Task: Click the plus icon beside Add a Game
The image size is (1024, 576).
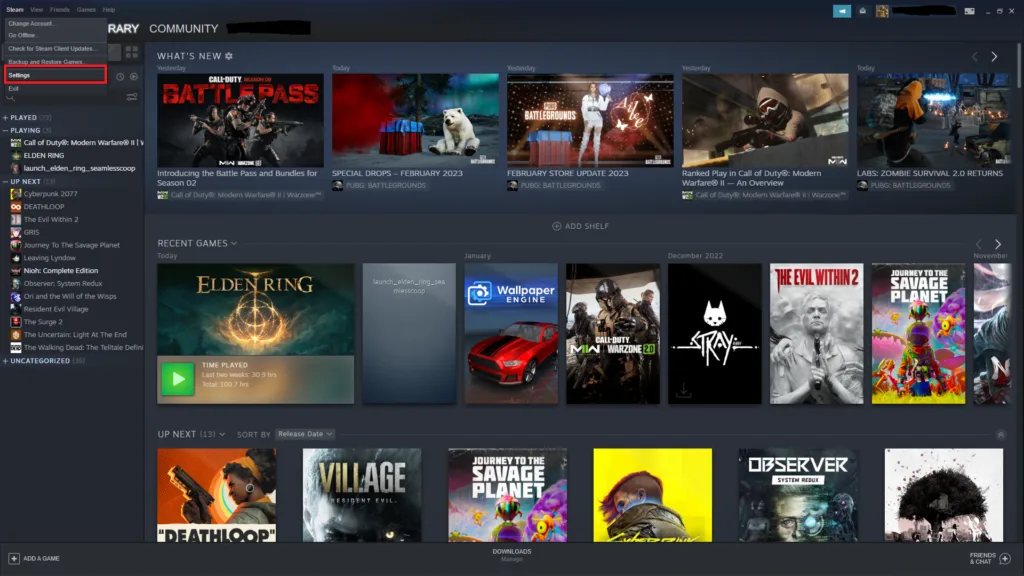Action: [14, 558]
